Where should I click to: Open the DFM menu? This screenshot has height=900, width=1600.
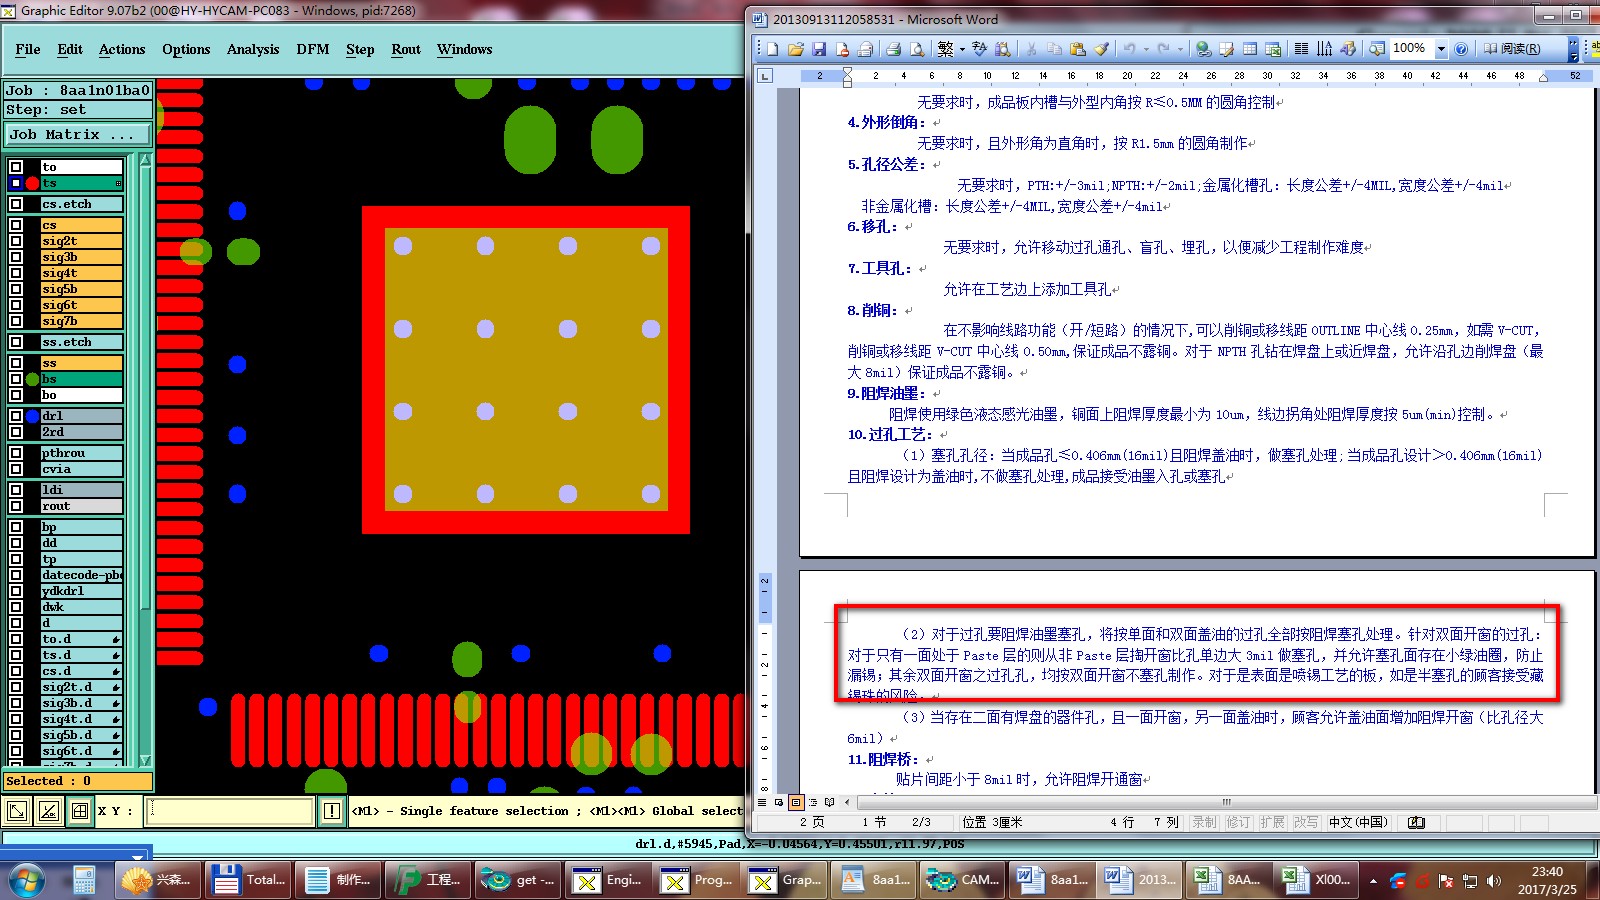pyautogui.click(x=313, y=49)
